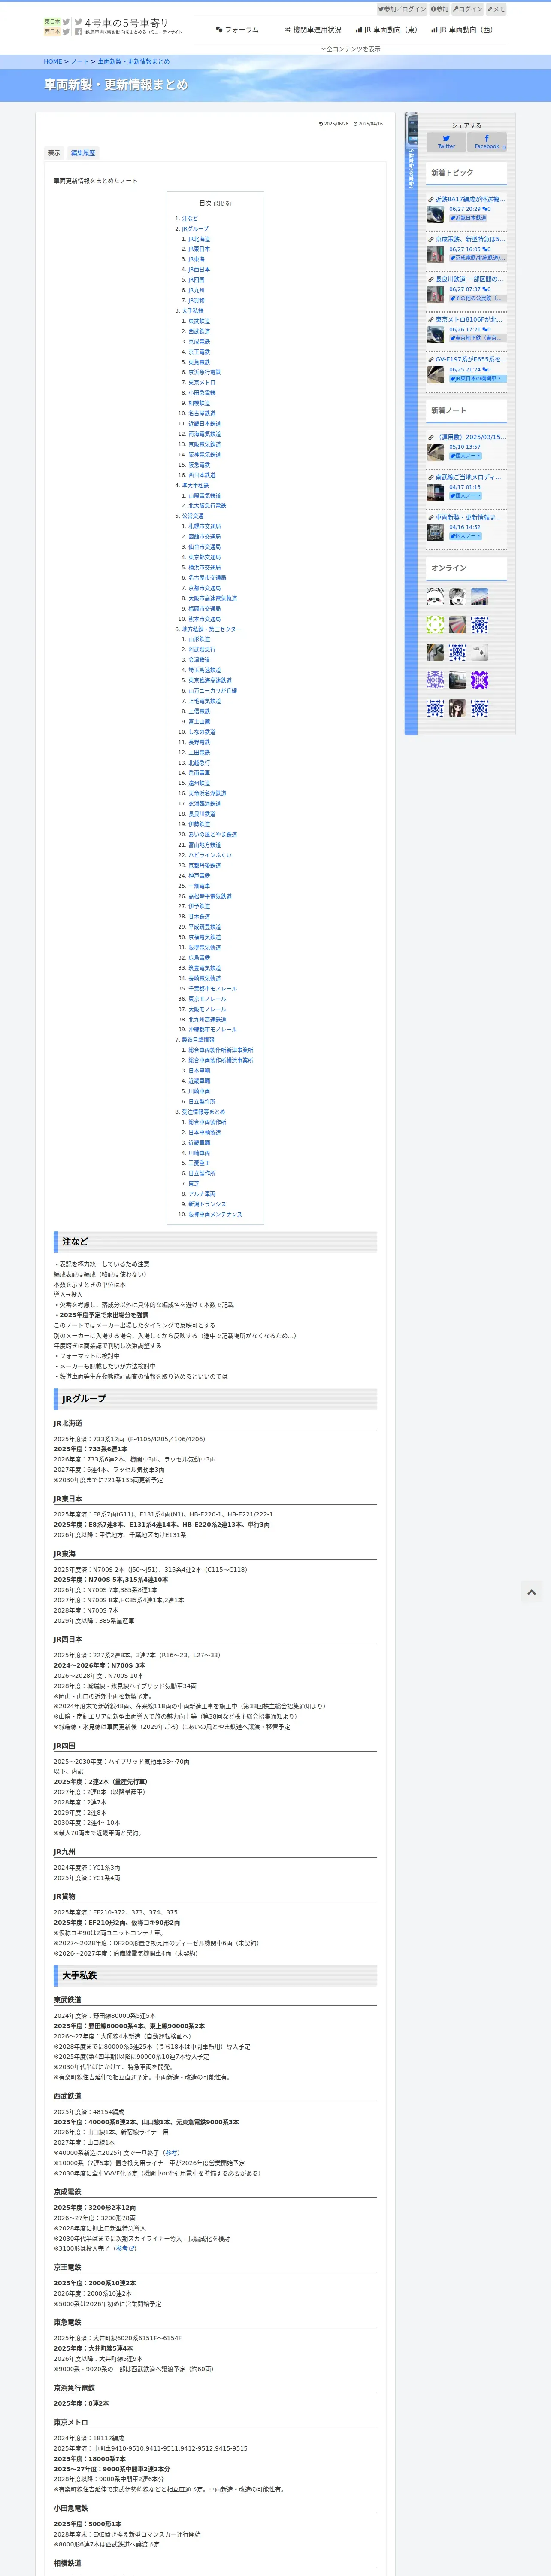Click 個人ノート tag under 05/10 13:57
551x2576 pixels.
click(x=465, y=456)
